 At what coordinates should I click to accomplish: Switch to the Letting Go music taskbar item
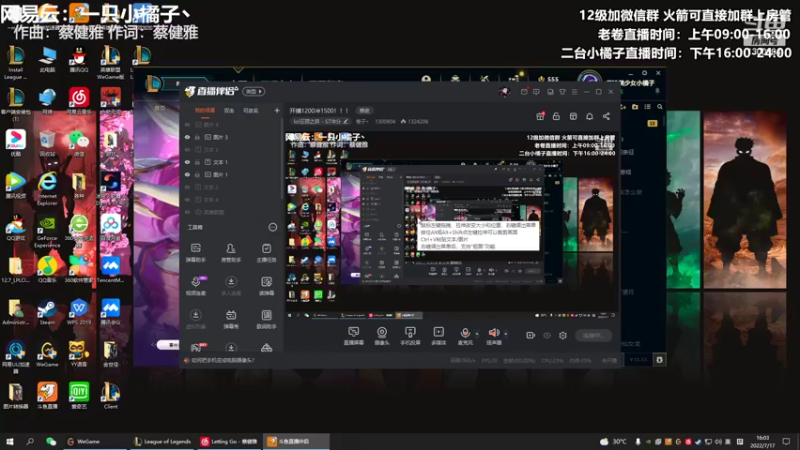[x=230, y=441]
